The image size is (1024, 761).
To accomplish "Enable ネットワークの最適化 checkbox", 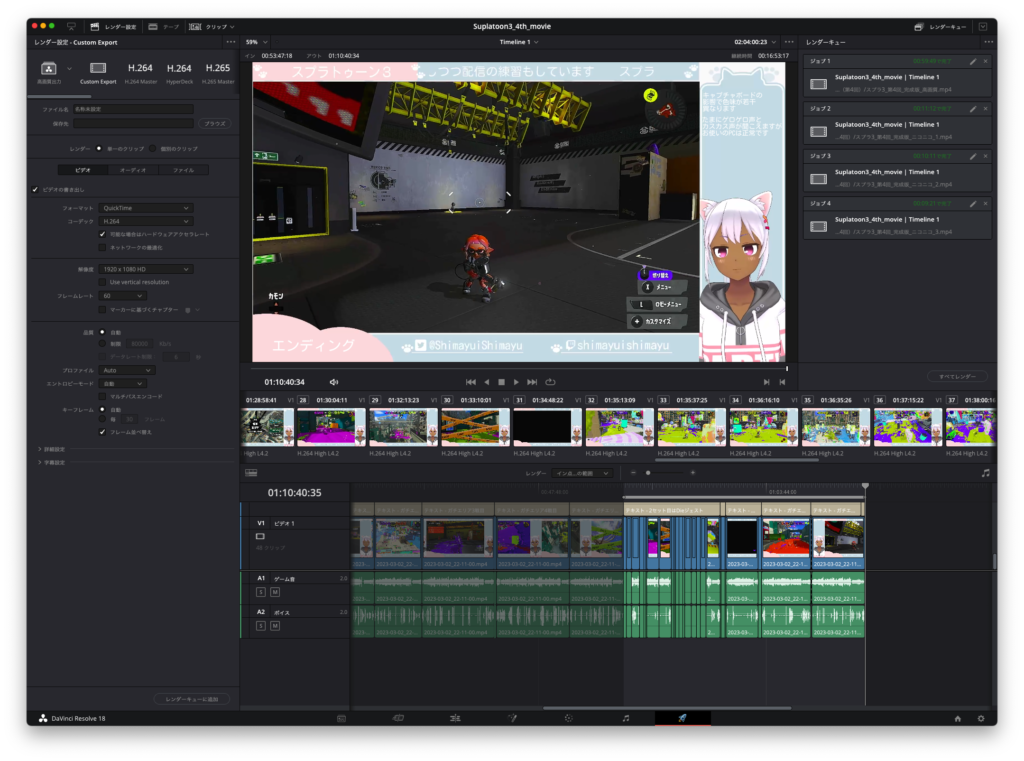I will pos(103,248).
